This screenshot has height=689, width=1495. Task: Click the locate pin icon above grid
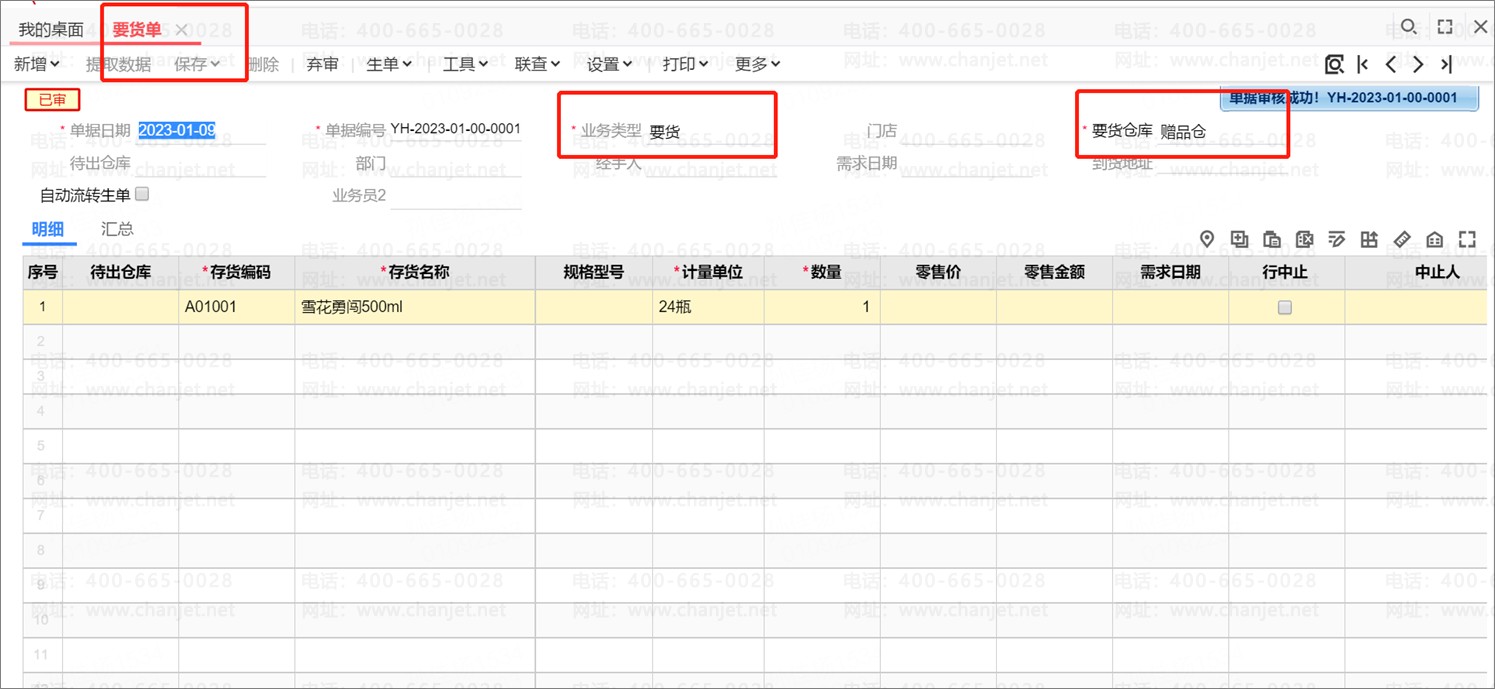[1207, 239]
